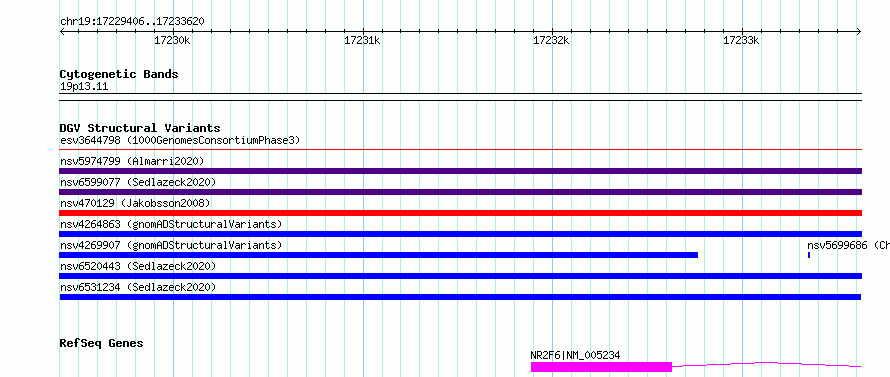Image resolution: width=890 pixels, height=377 pixels.
Task: Click the red bar under nsv470129
Action: point(461,213)
